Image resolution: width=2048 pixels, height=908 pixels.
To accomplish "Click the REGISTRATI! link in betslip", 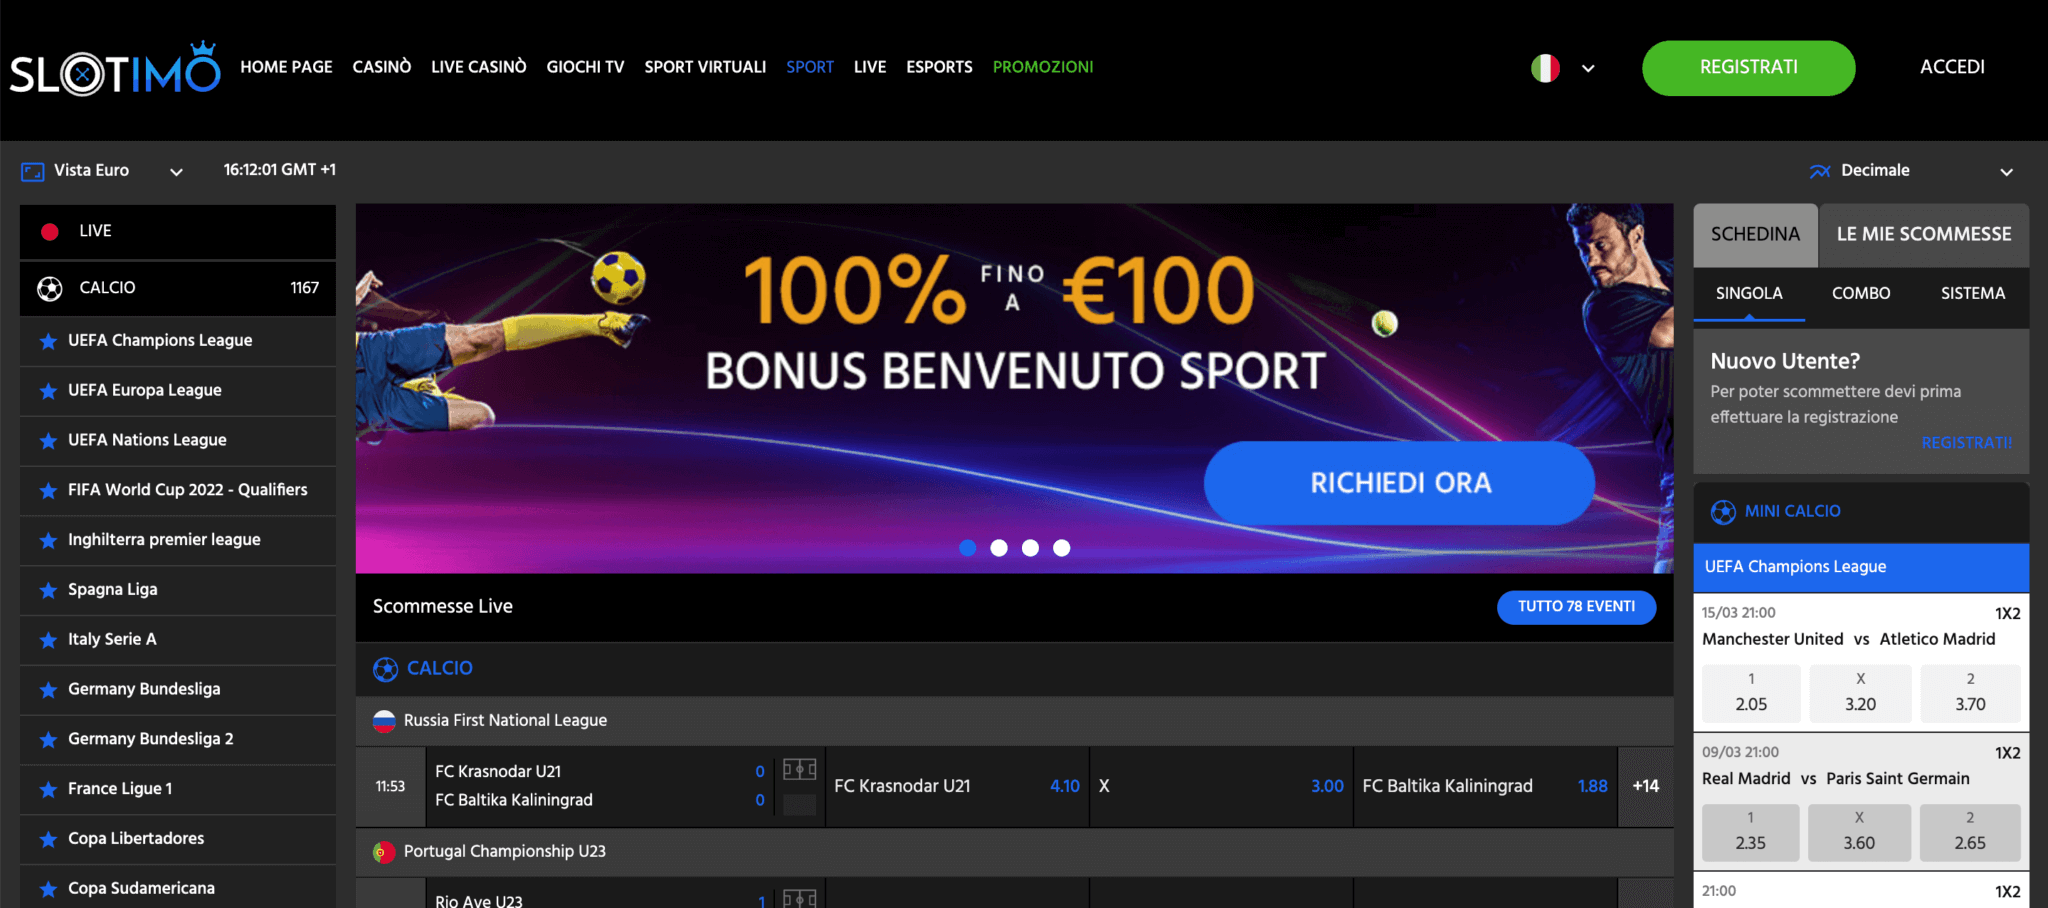I will click(1967, 443).
